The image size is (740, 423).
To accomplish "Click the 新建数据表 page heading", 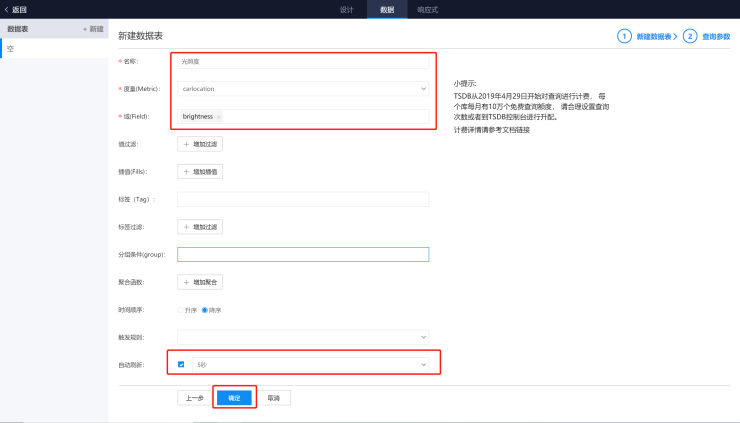I will 140,36.
